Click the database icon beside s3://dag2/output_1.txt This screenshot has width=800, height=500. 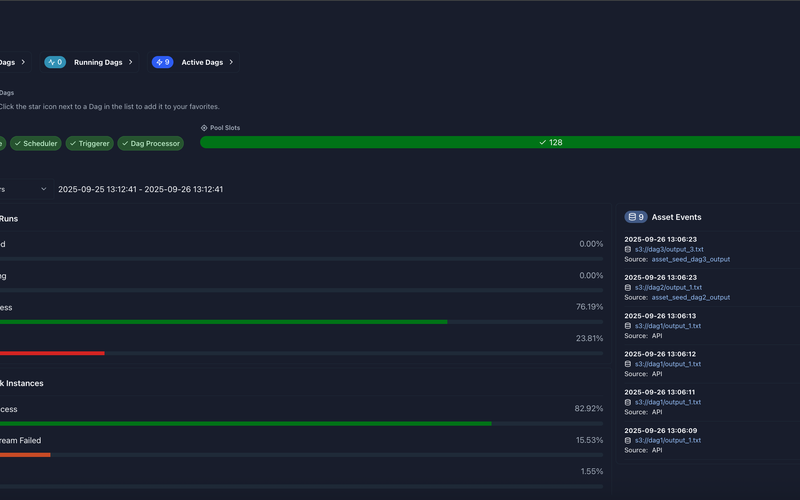[x=628, y=288]
